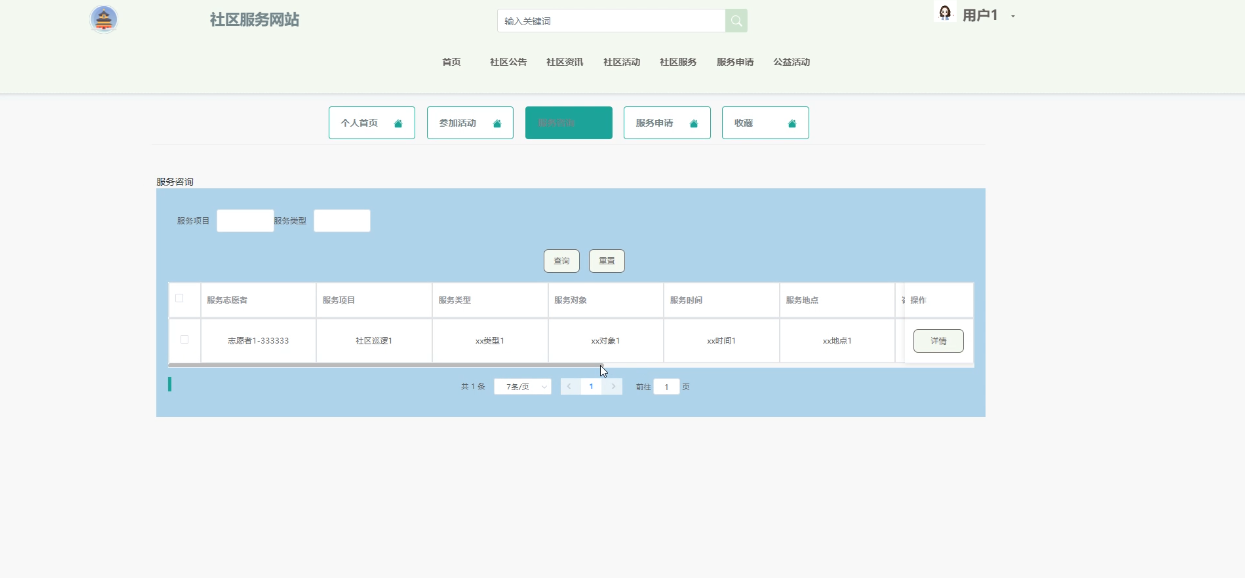Focus the 服务项目 filter input
Screen dimensions: 1245x578
click(245, 221)
